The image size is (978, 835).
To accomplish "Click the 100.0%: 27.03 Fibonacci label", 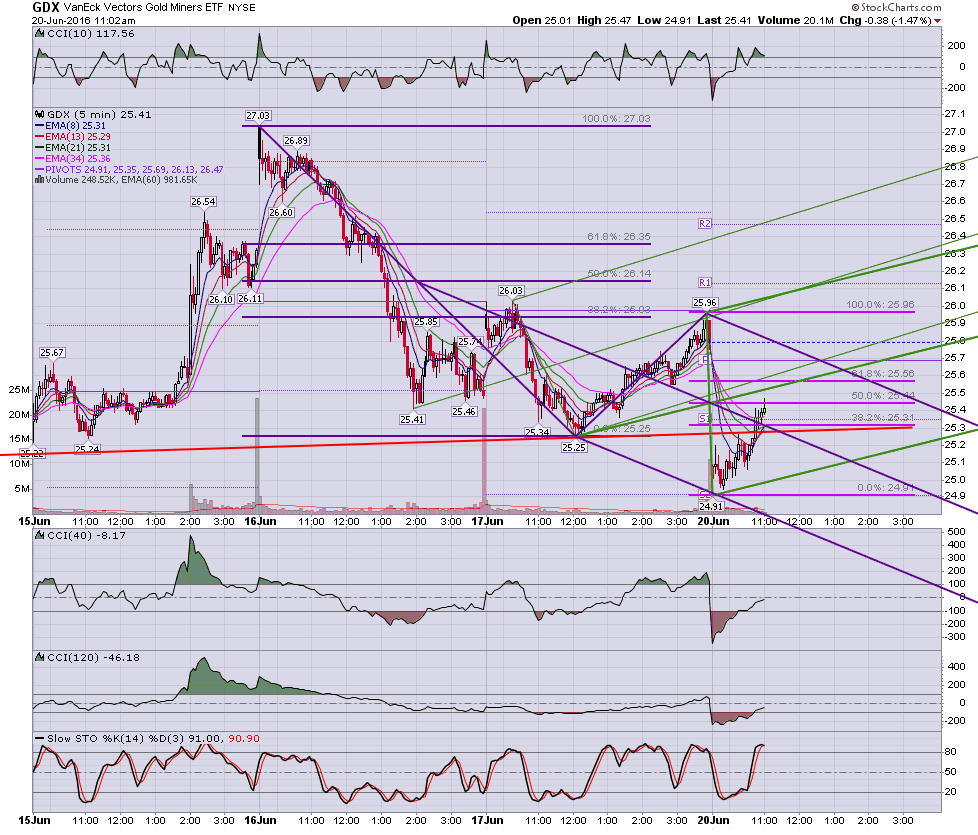I will 616,118.
